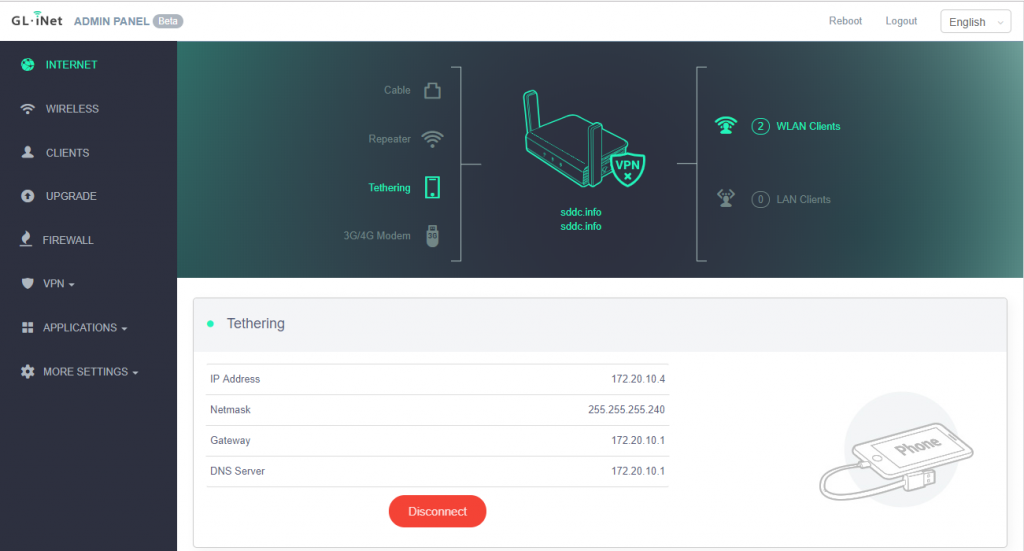
Task: Open the English language dropdown
Action: click(975, 22)
